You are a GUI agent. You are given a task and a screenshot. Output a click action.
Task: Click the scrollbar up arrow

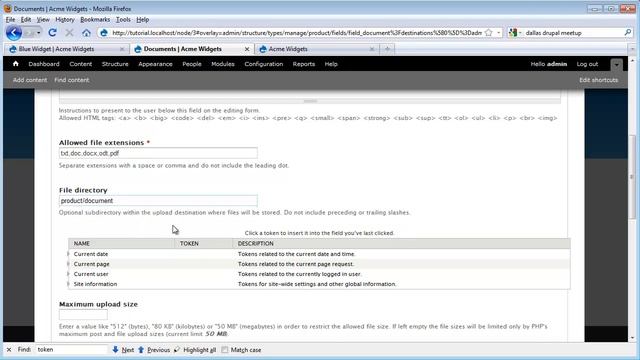click(x=632, y=60)
